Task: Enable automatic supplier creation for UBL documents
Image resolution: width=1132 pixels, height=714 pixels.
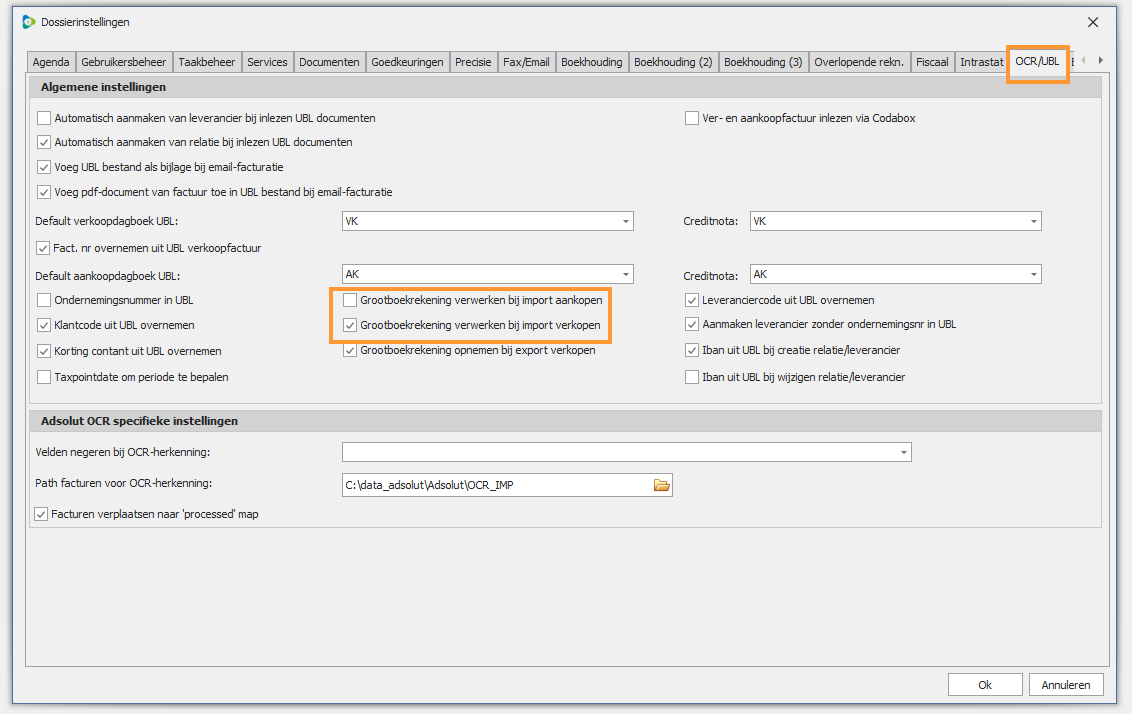Action: coord(44,118)
